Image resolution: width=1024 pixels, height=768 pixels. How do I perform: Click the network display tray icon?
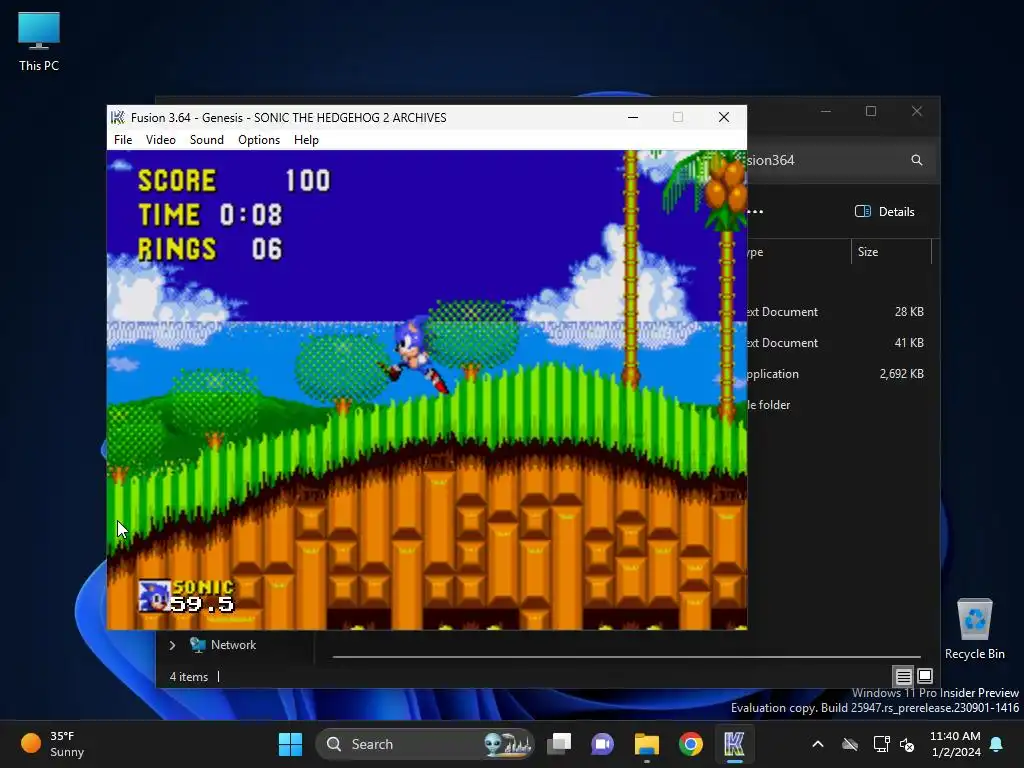click(x=881, y=744)
